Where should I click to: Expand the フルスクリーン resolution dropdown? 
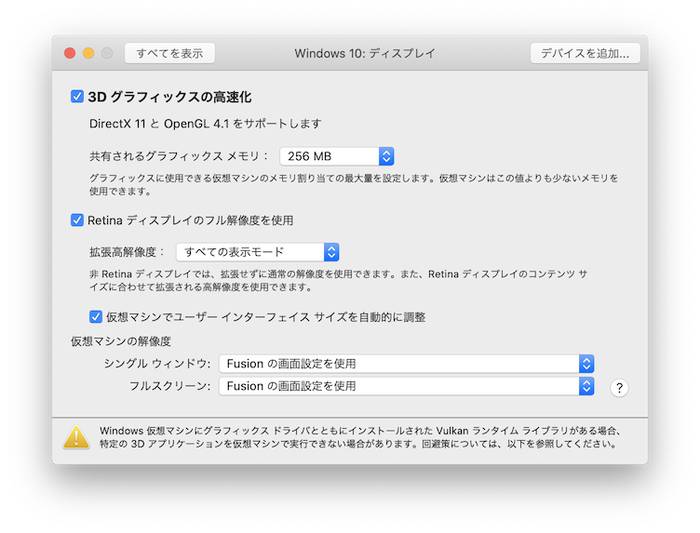(406, 386)
